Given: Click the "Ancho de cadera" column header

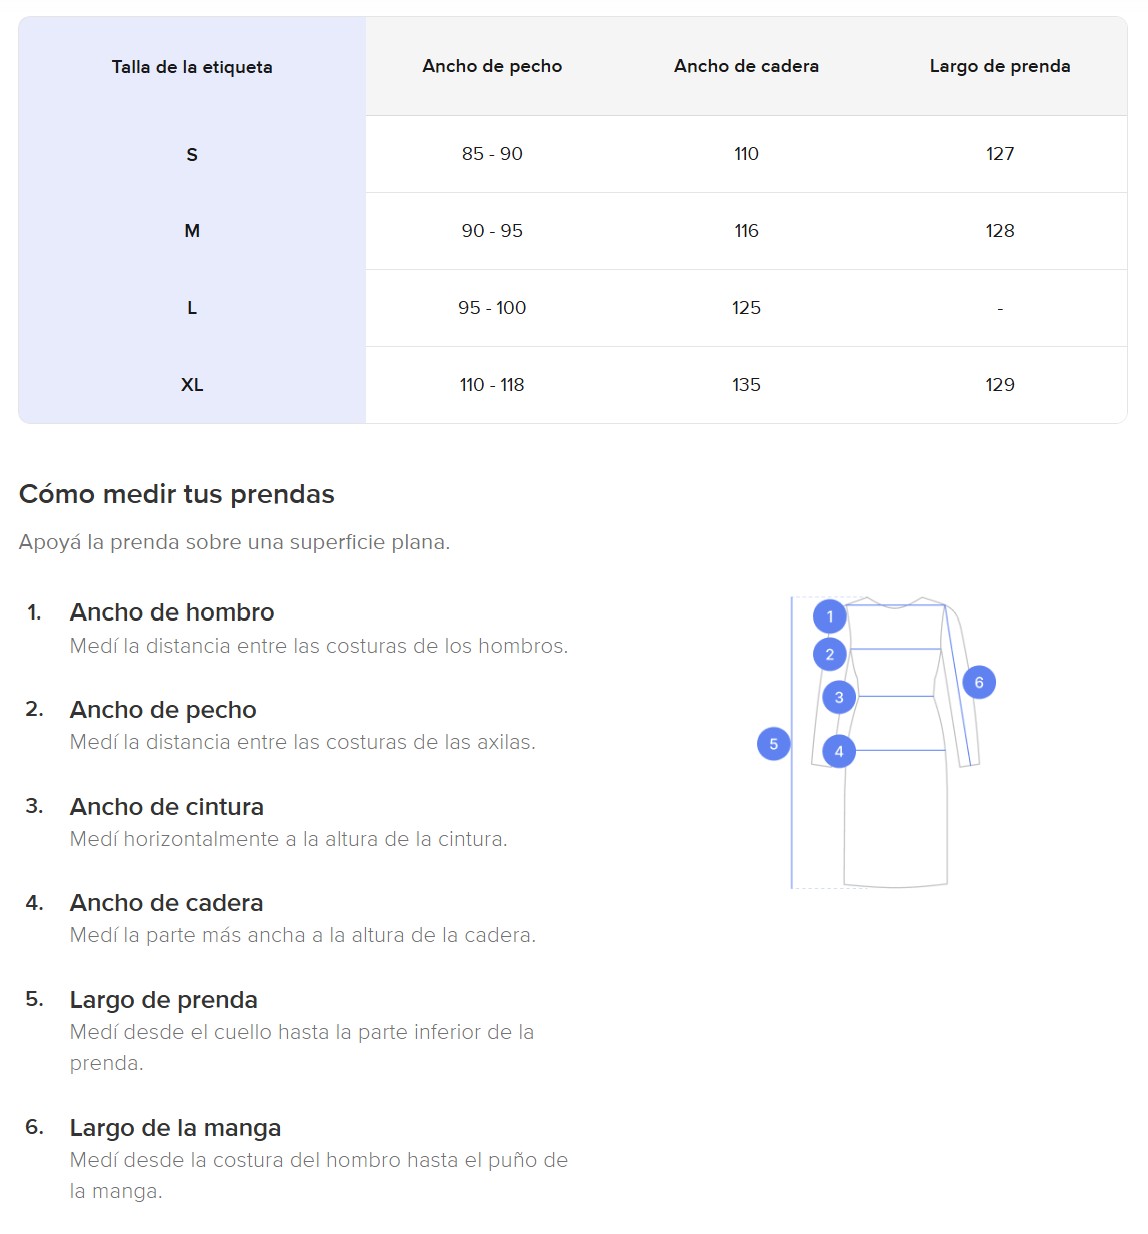Looking at the screenshot, I should pos(746,66).
